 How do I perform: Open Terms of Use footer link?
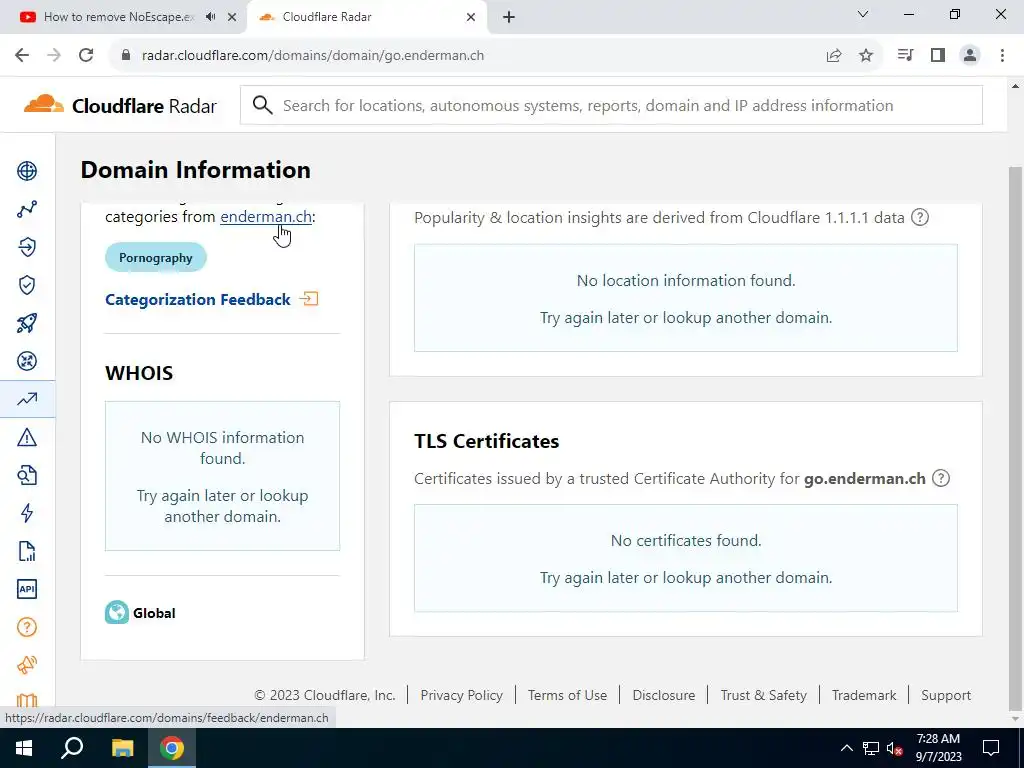pos(568,695)
